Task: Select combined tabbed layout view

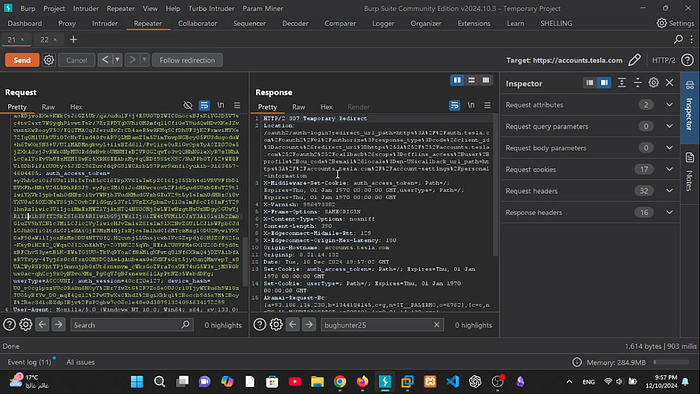Action: point(486,80)
